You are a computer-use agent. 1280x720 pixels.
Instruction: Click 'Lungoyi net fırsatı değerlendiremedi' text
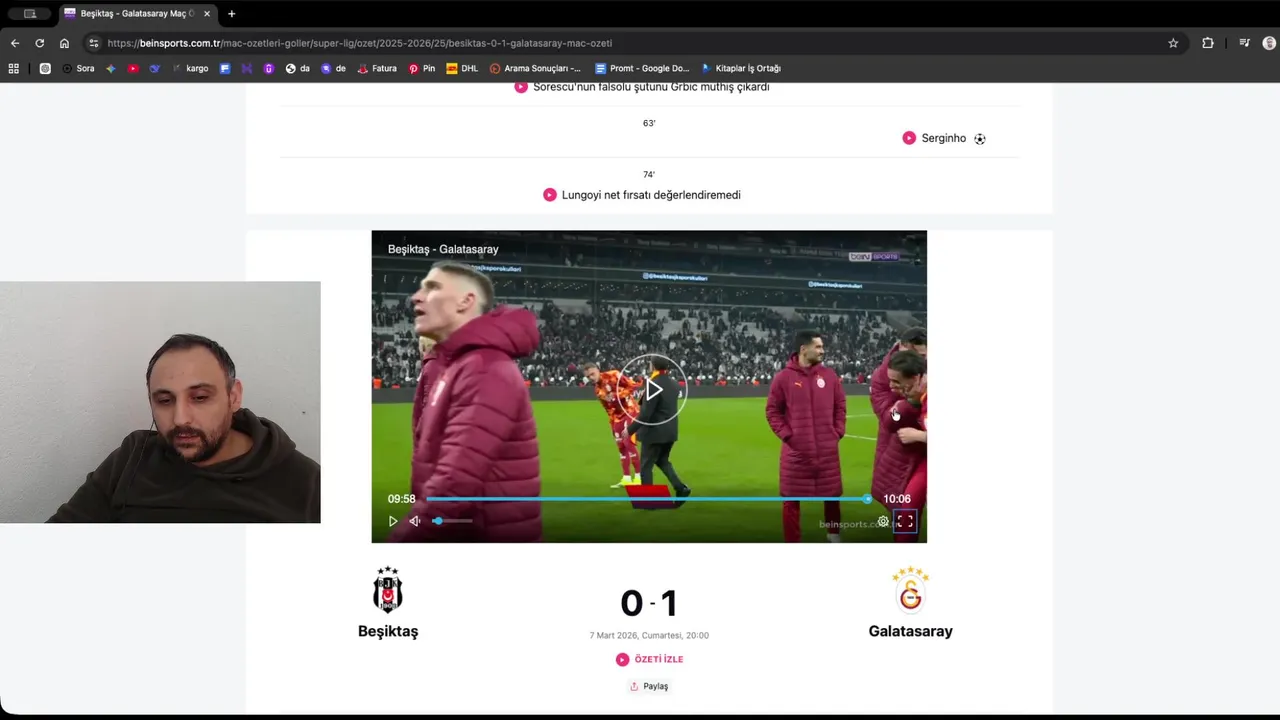[651, 195]
